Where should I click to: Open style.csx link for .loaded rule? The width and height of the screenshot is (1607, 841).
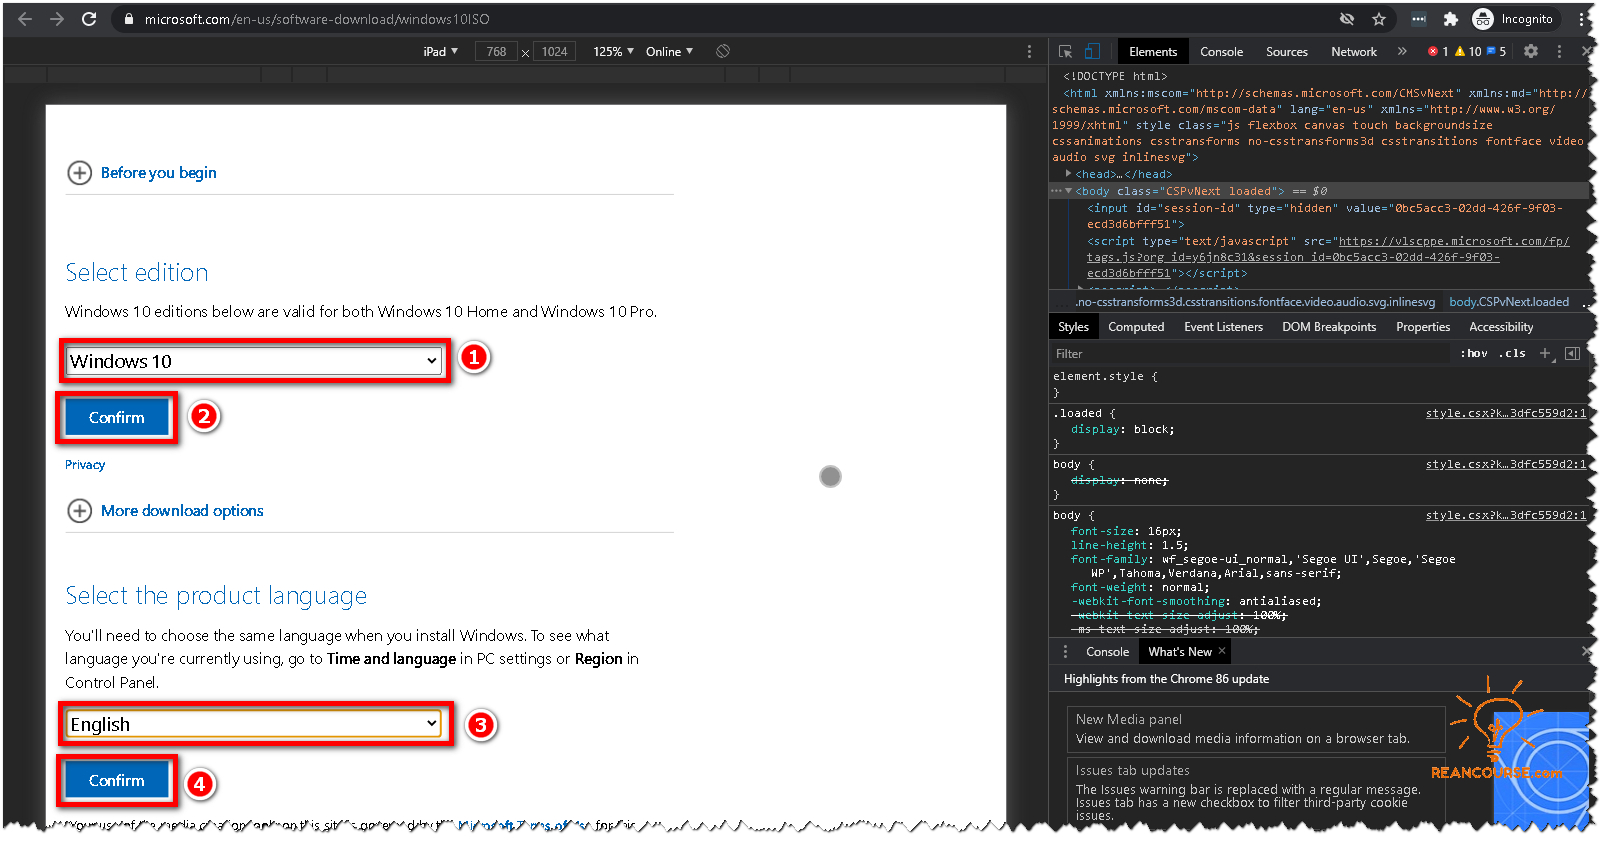(x=1505, y=413)
